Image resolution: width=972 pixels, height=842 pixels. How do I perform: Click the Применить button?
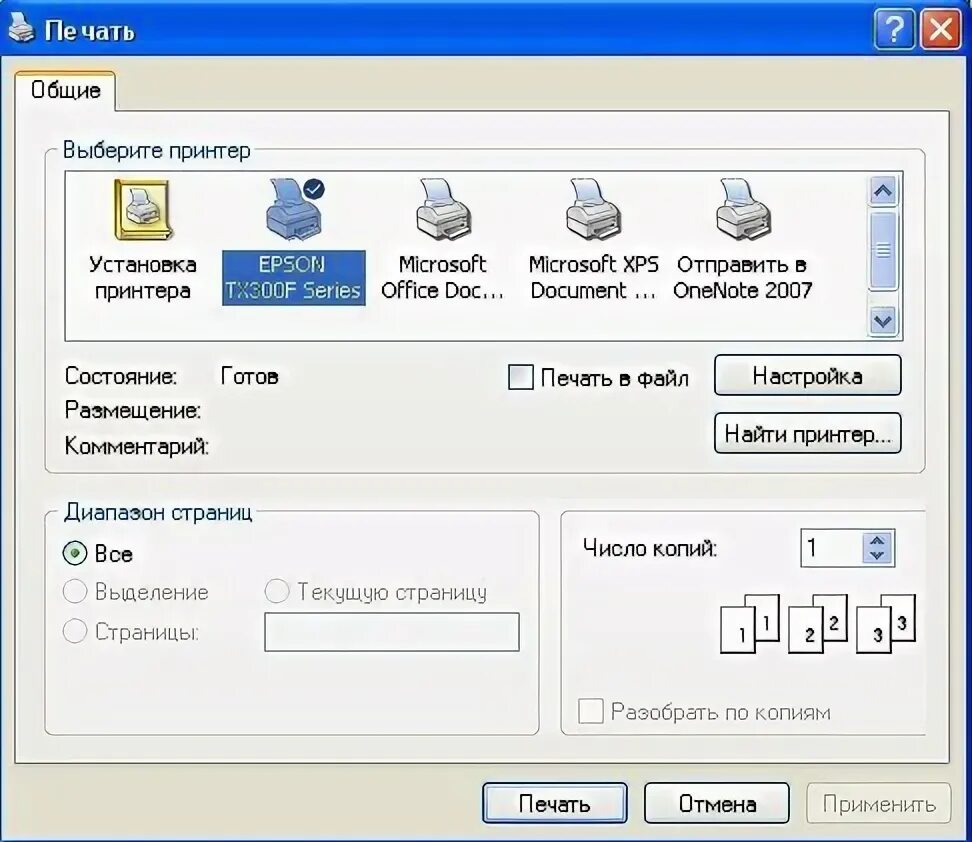tap(878, 803)
